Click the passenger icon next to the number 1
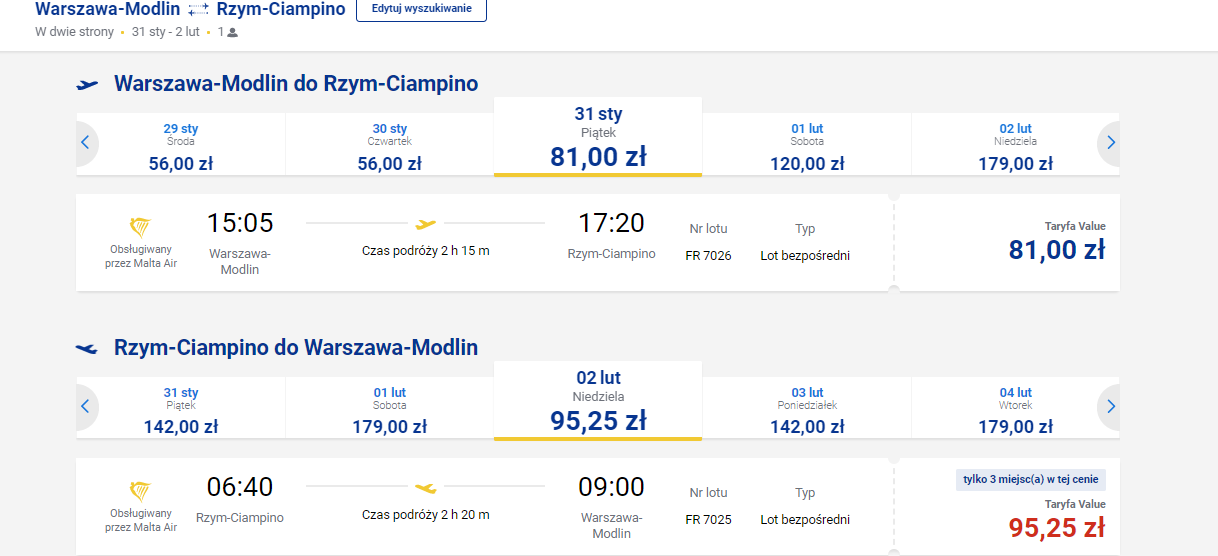The height and width of the screenshot is (556, 1218). pos(232,32)
